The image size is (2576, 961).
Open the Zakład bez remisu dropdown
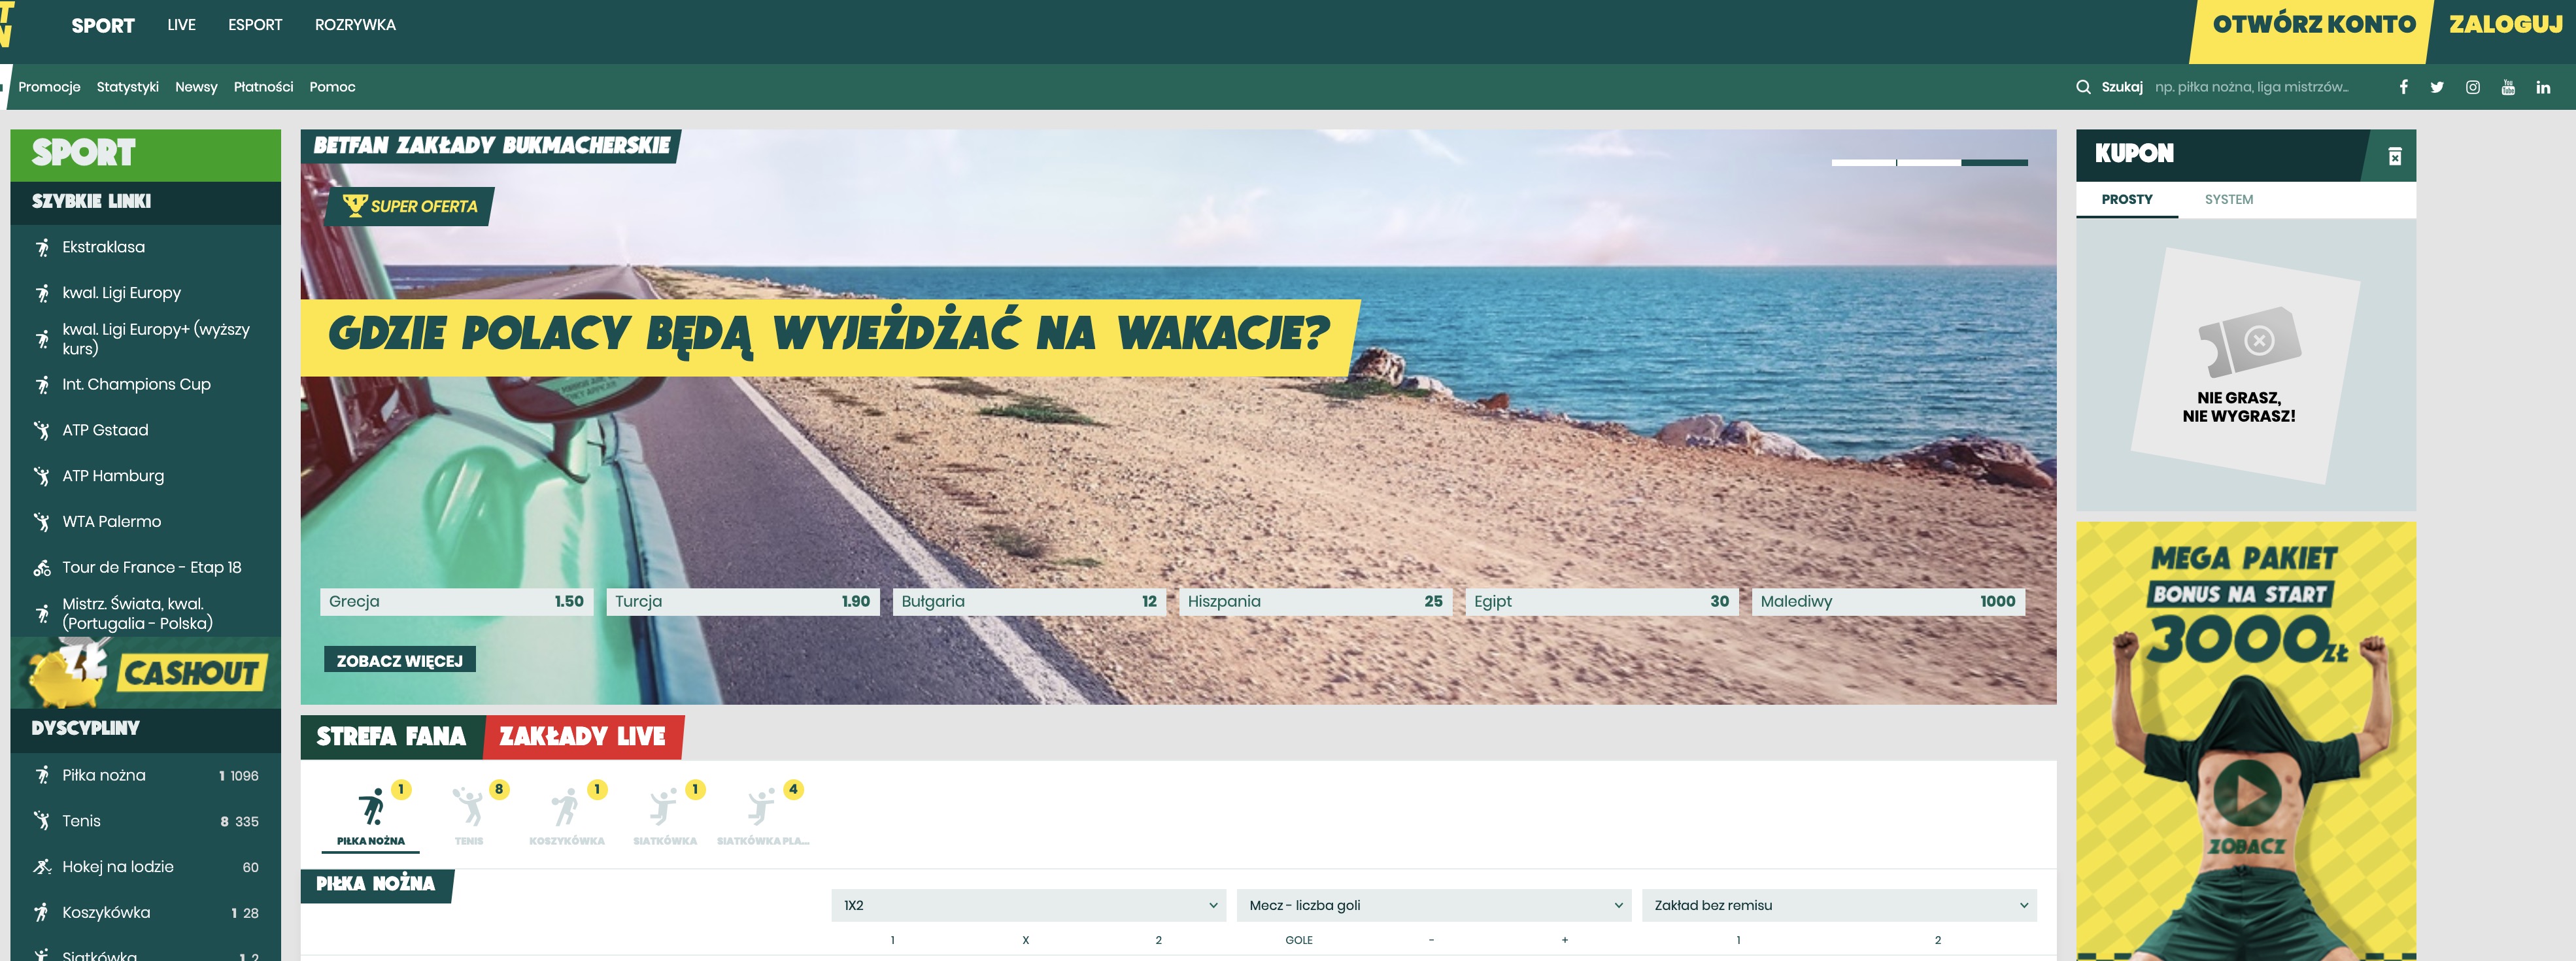tap(1839, 905)
